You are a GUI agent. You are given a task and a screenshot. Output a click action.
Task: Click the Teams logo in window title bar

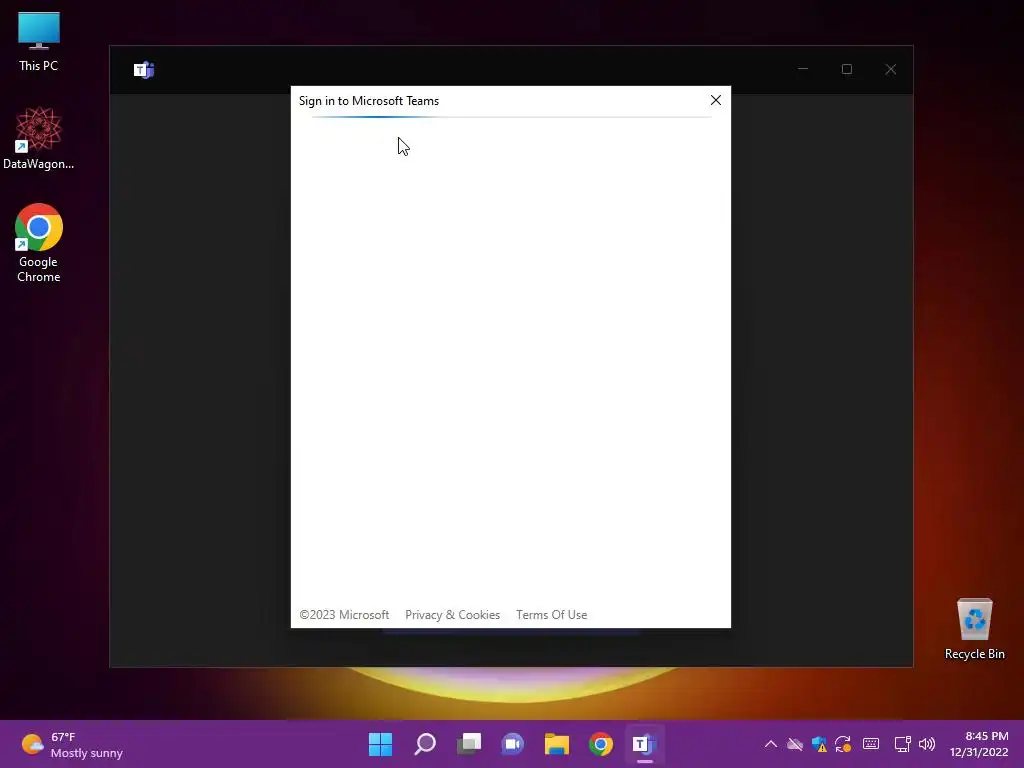click(x=144, y=70)
